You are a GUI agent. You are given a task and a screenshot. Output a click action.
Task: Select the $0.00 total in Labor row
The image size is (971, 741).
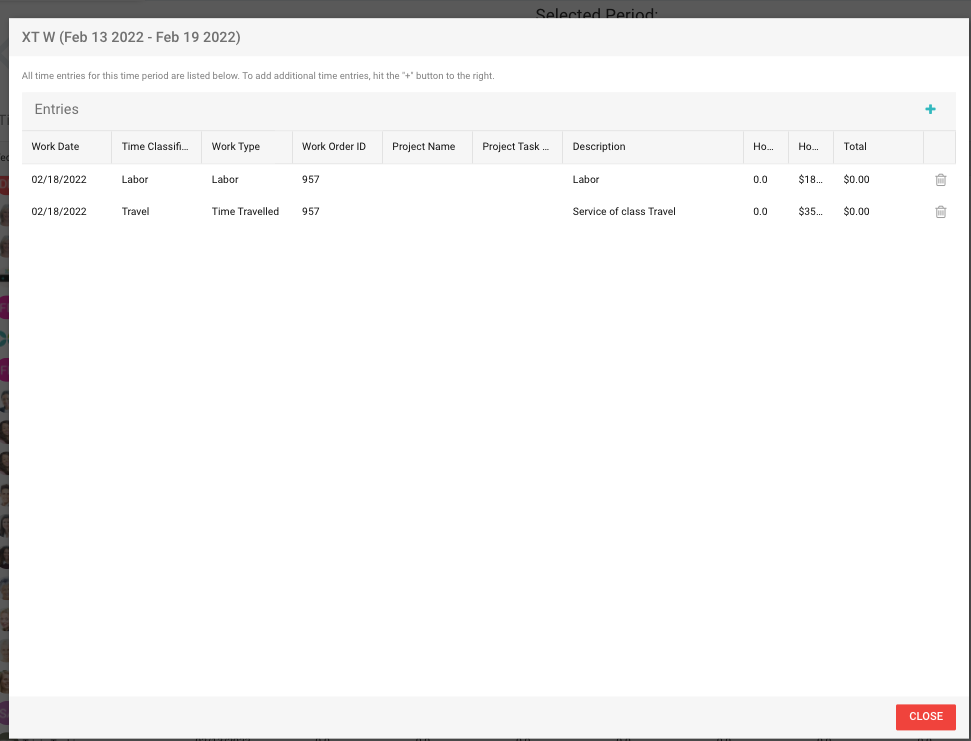(x=857, y=180)
